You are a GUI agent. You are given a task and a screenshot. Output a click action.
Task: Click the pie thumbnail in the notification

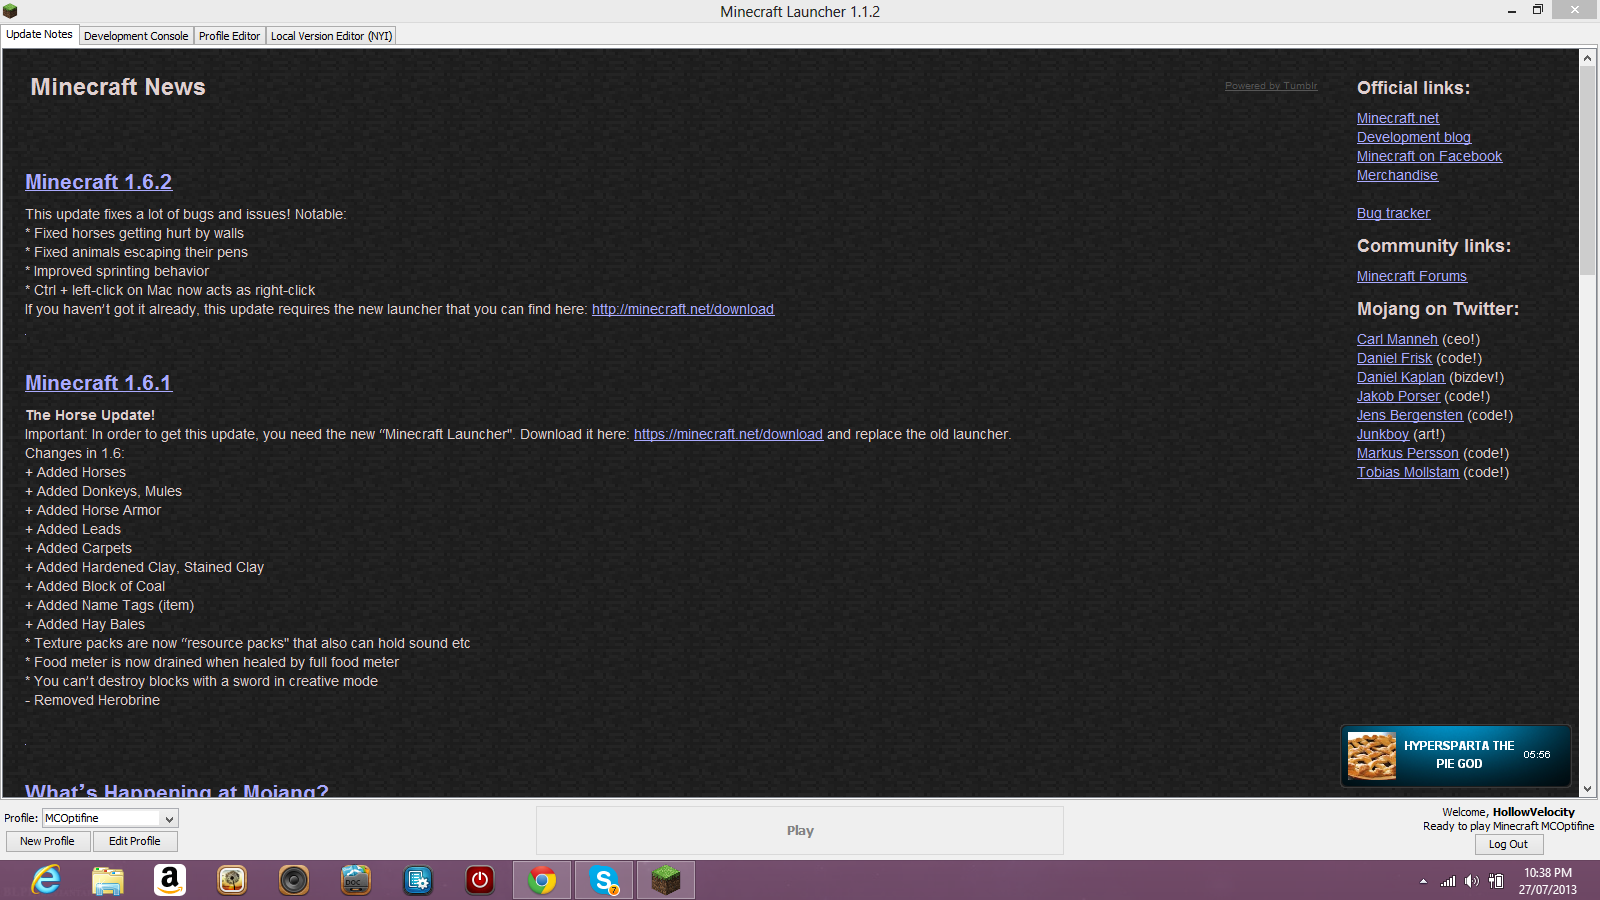1372,755
